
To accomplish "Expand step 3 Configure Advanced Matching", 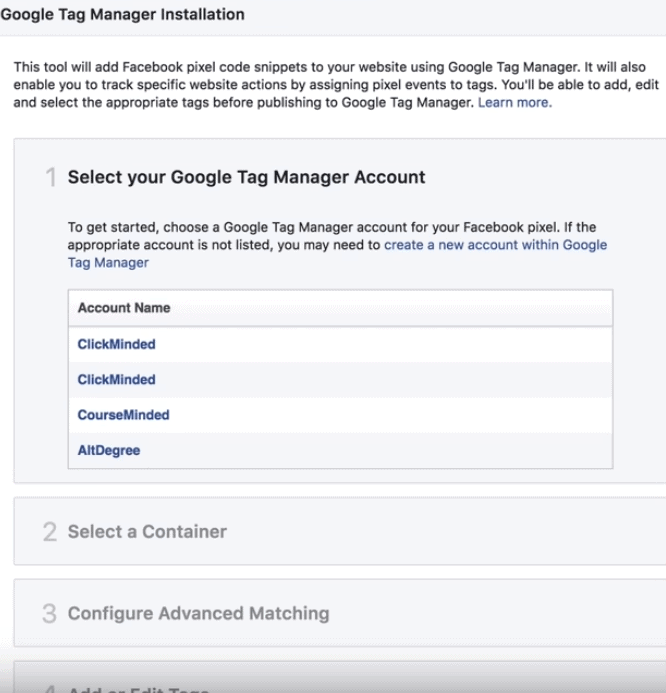I will pos(339,613).
